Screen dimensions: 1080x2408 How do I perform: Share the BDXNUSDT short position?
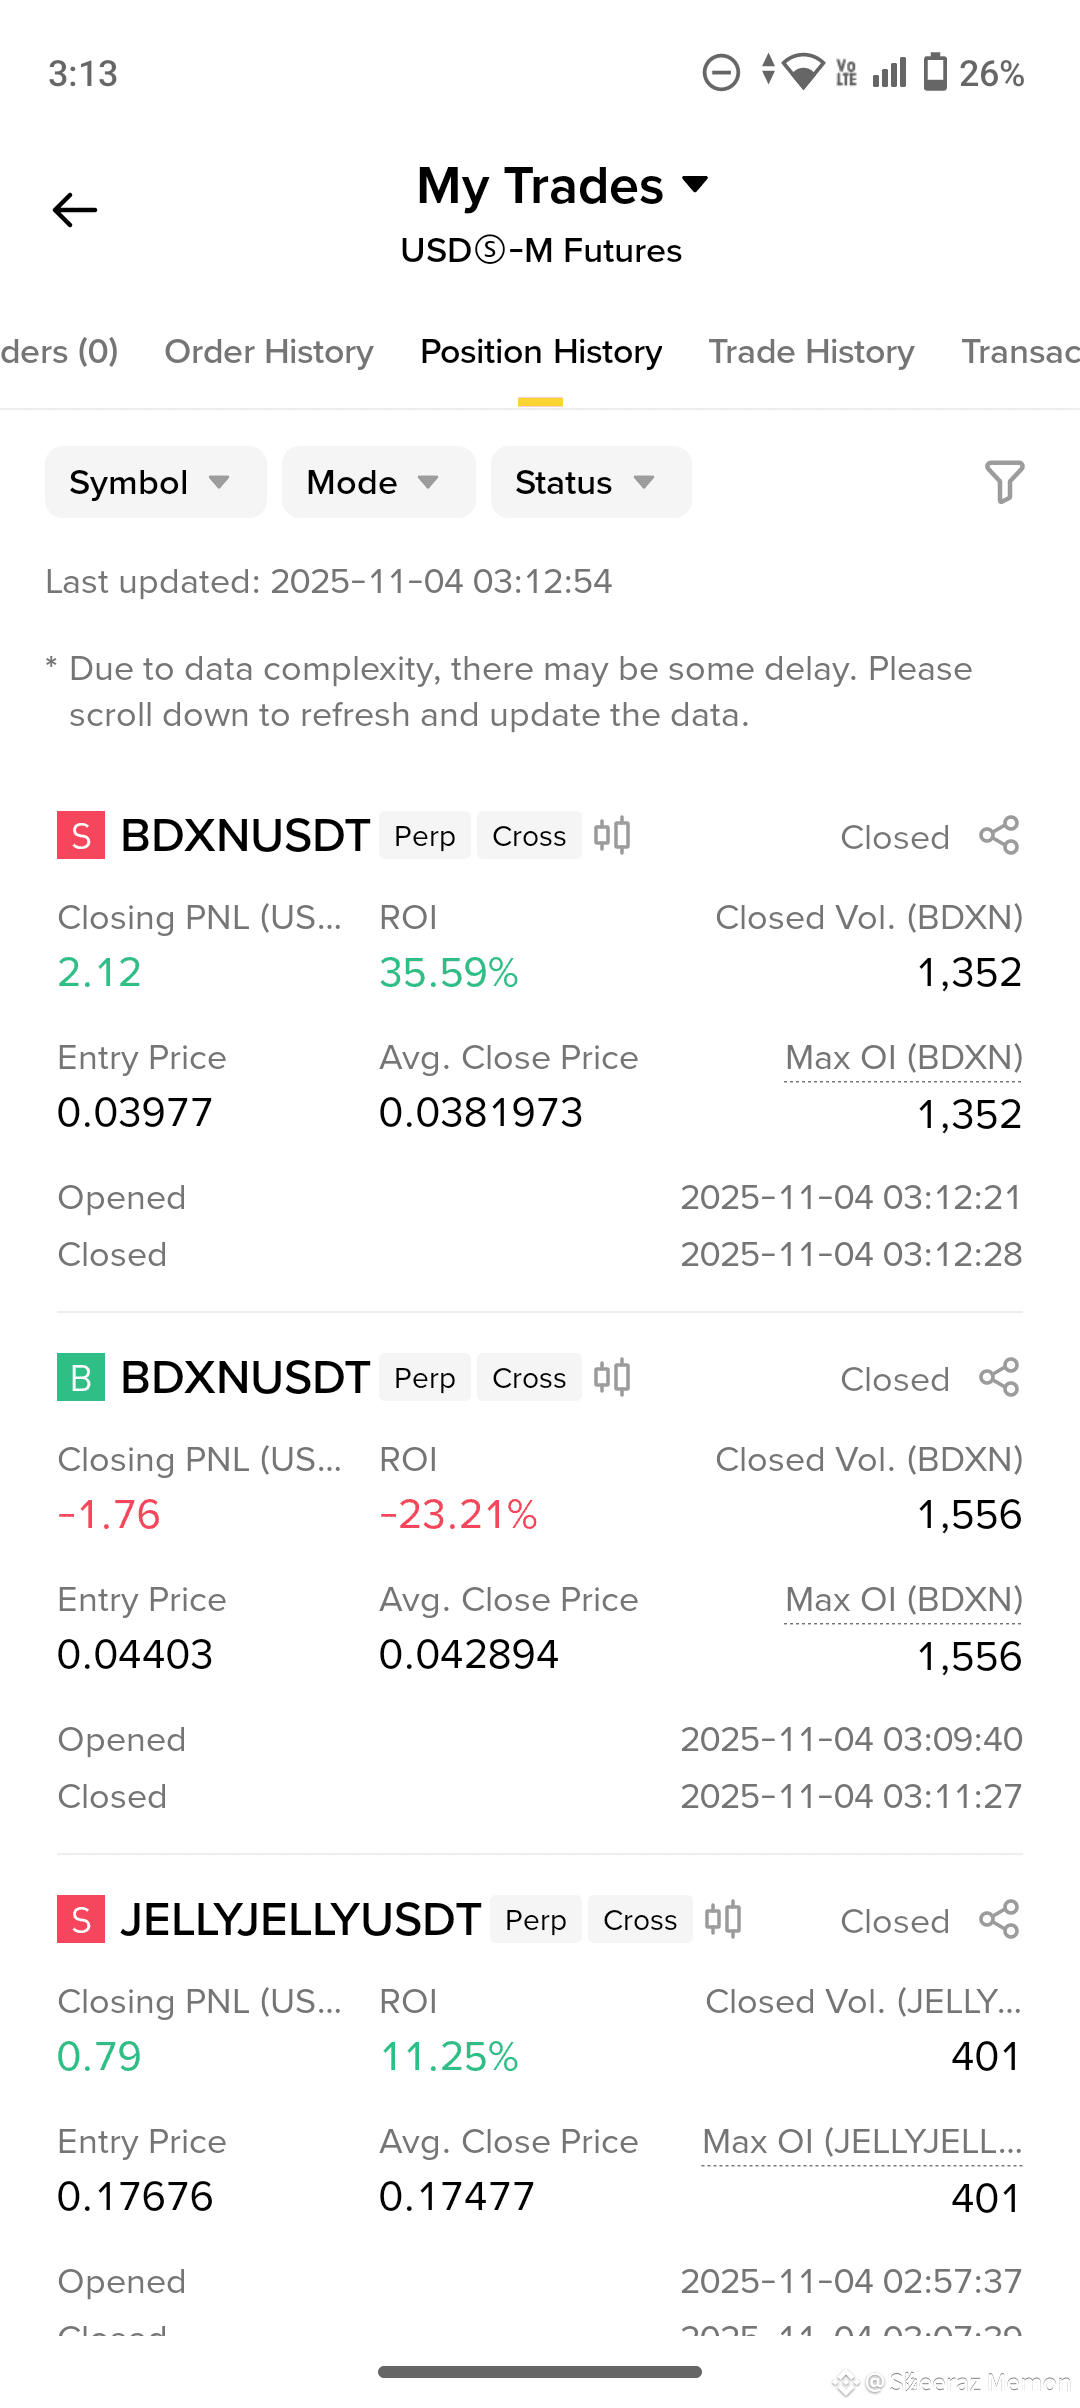[x=999, y=836]
